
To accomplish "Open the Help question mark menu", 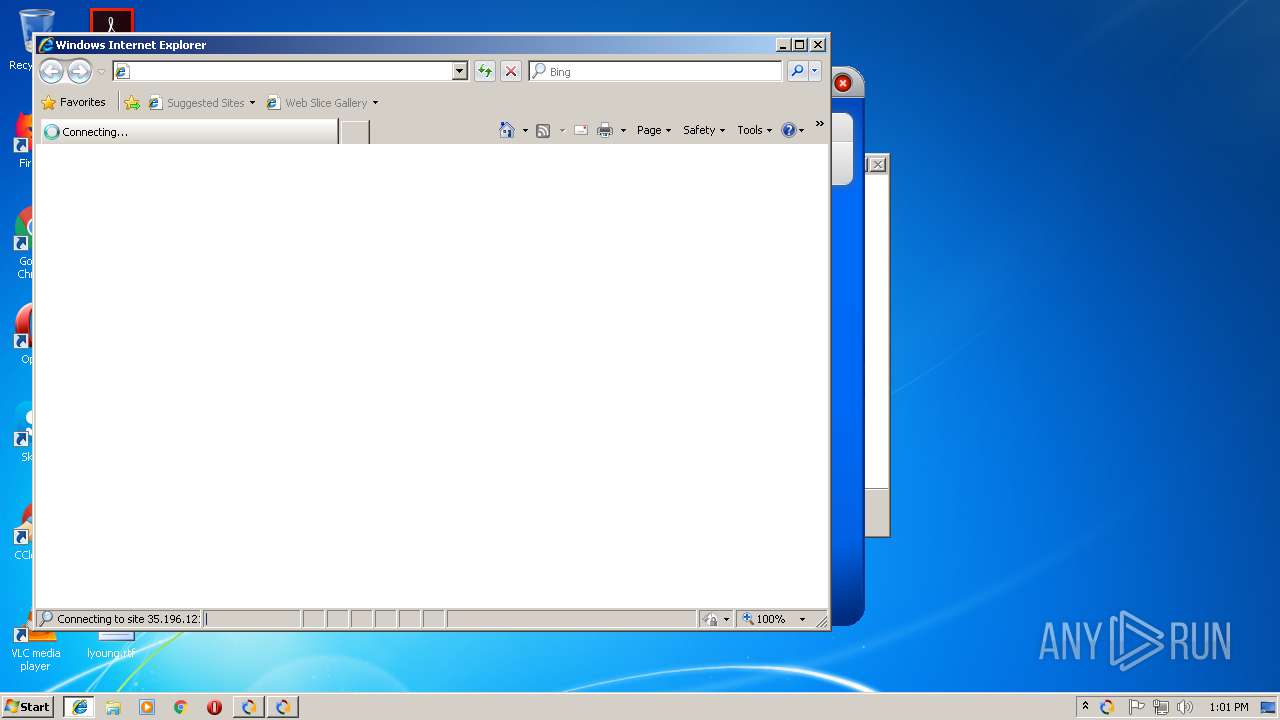I will point(793,130).
